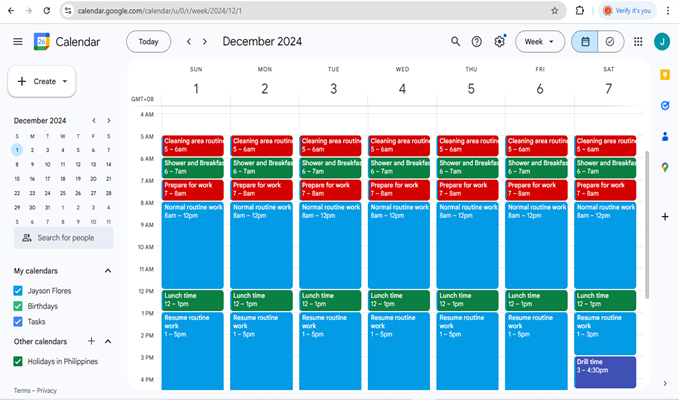Open the Settings gear menu
The height and width of the screenshot is (400, 679).
coord(499,41)
